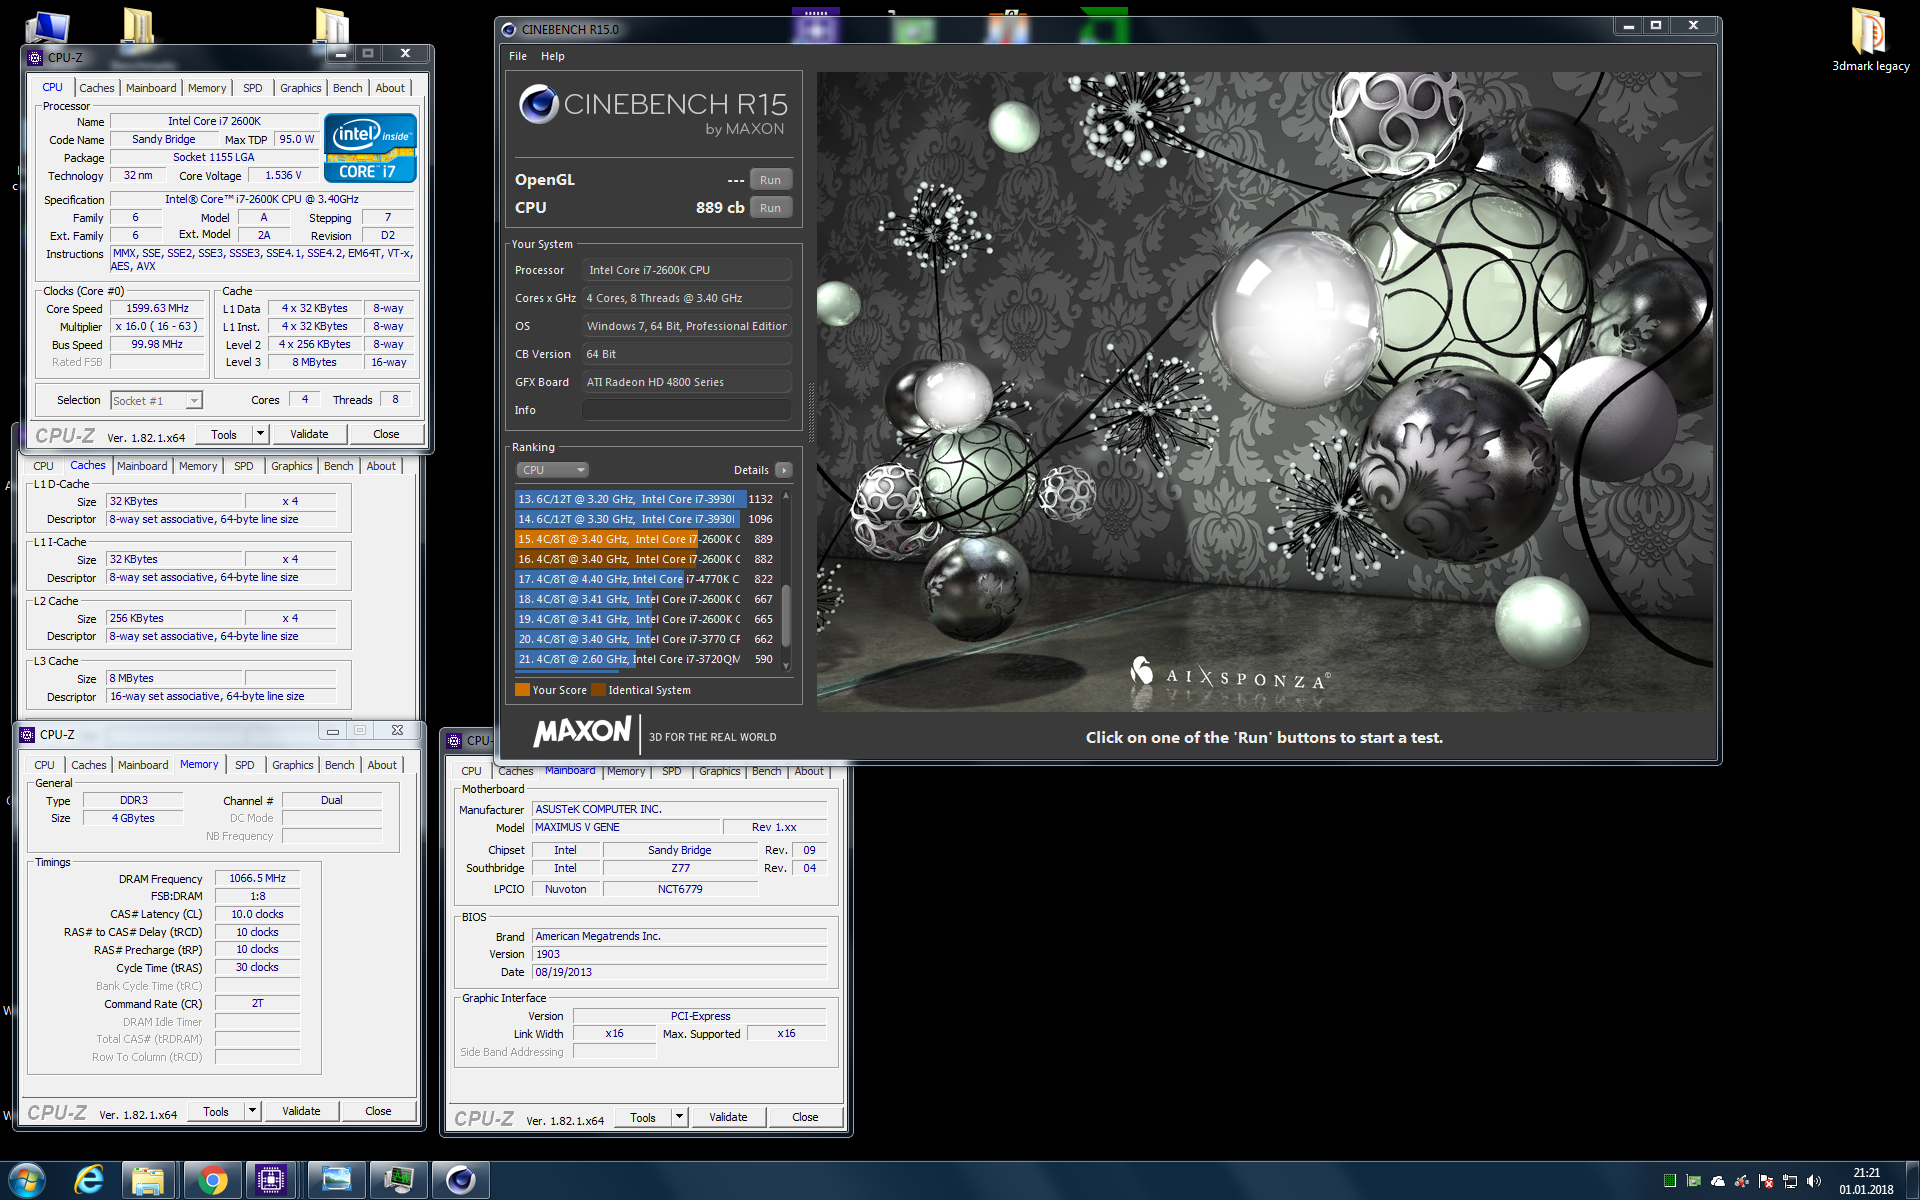The height and width of the screenshot is (1200, 1920).
Task: Open About tab in Mainboard CPU-Z window
Action: click(809, 771)
